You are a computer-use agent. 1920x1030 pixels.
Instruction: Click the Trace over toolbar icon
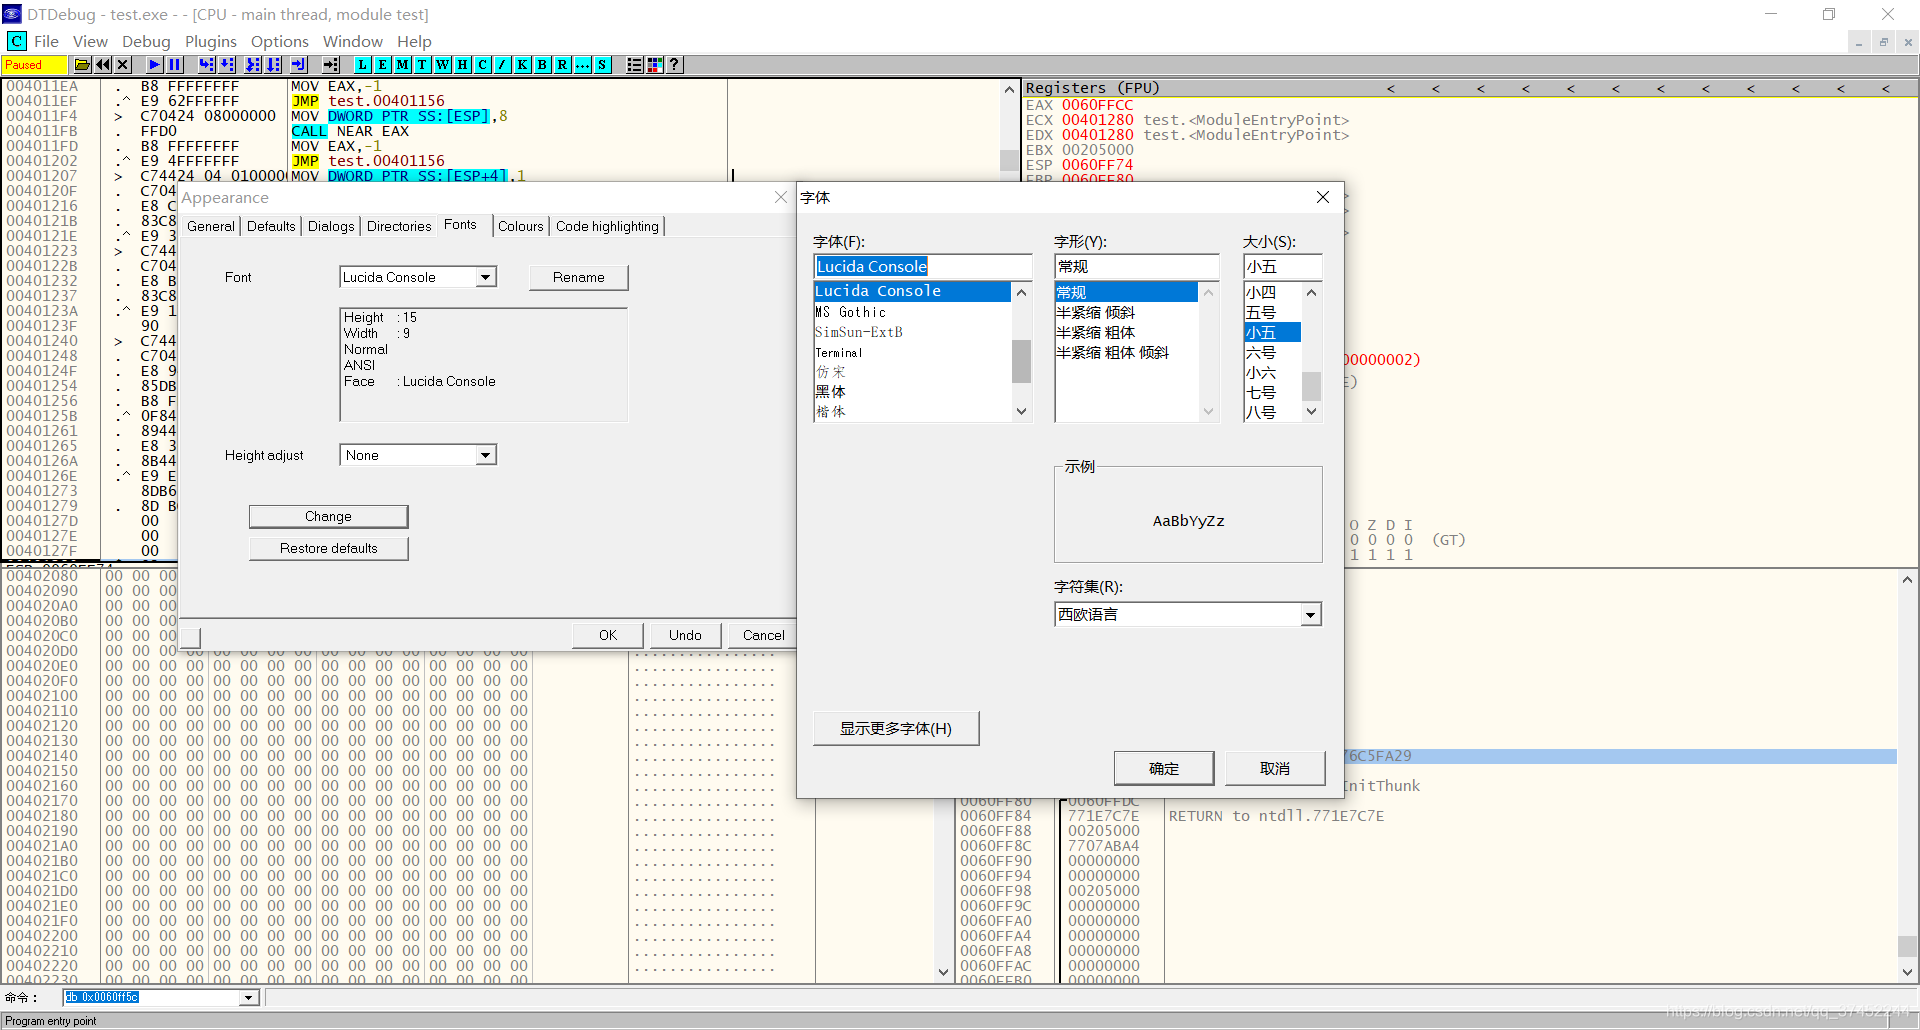point(273,65)
